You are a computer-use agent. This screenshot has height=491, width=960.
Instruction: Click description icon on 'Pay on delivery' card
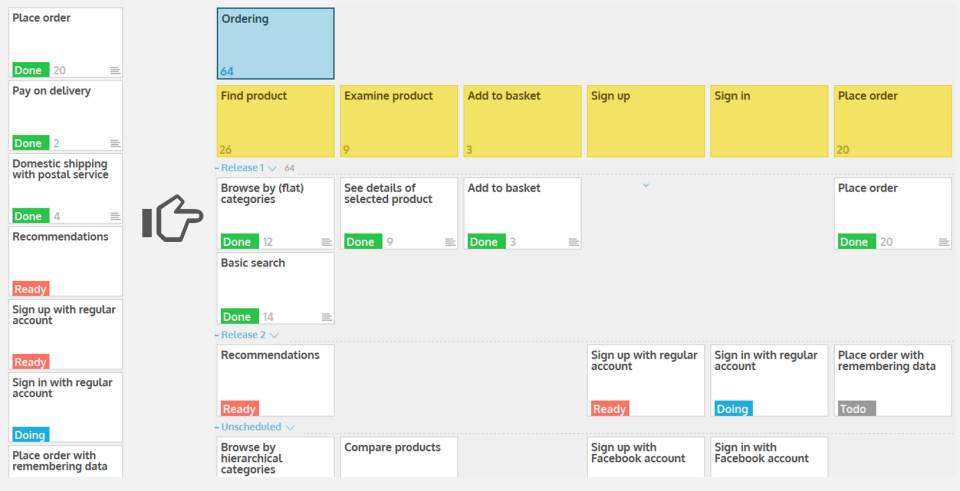click(115, 143)
